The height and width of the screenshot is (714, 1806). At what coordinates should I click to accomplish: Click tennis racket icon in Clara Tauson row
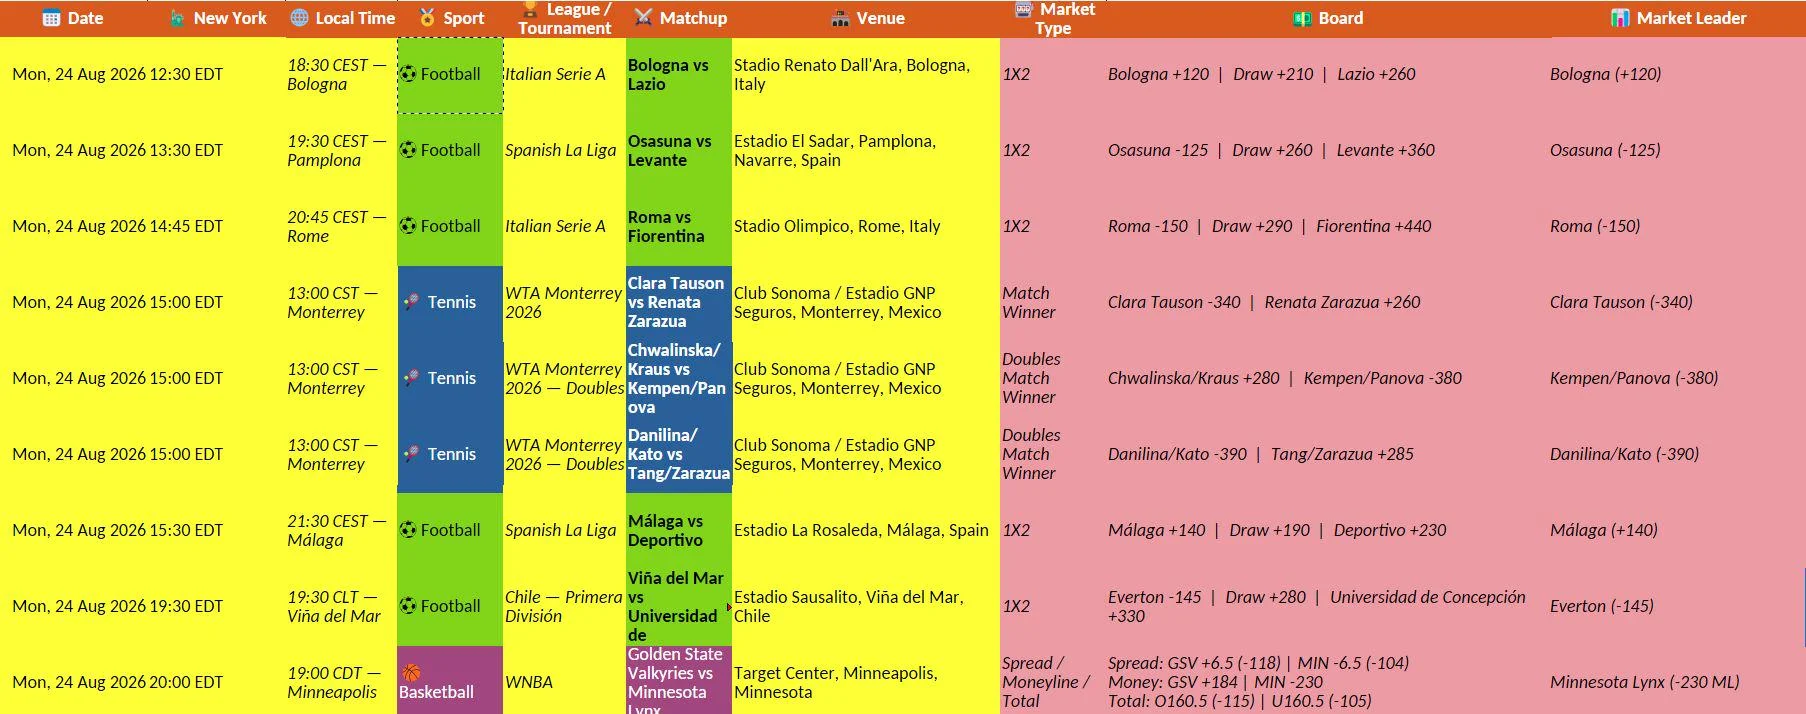coord(411,302)
